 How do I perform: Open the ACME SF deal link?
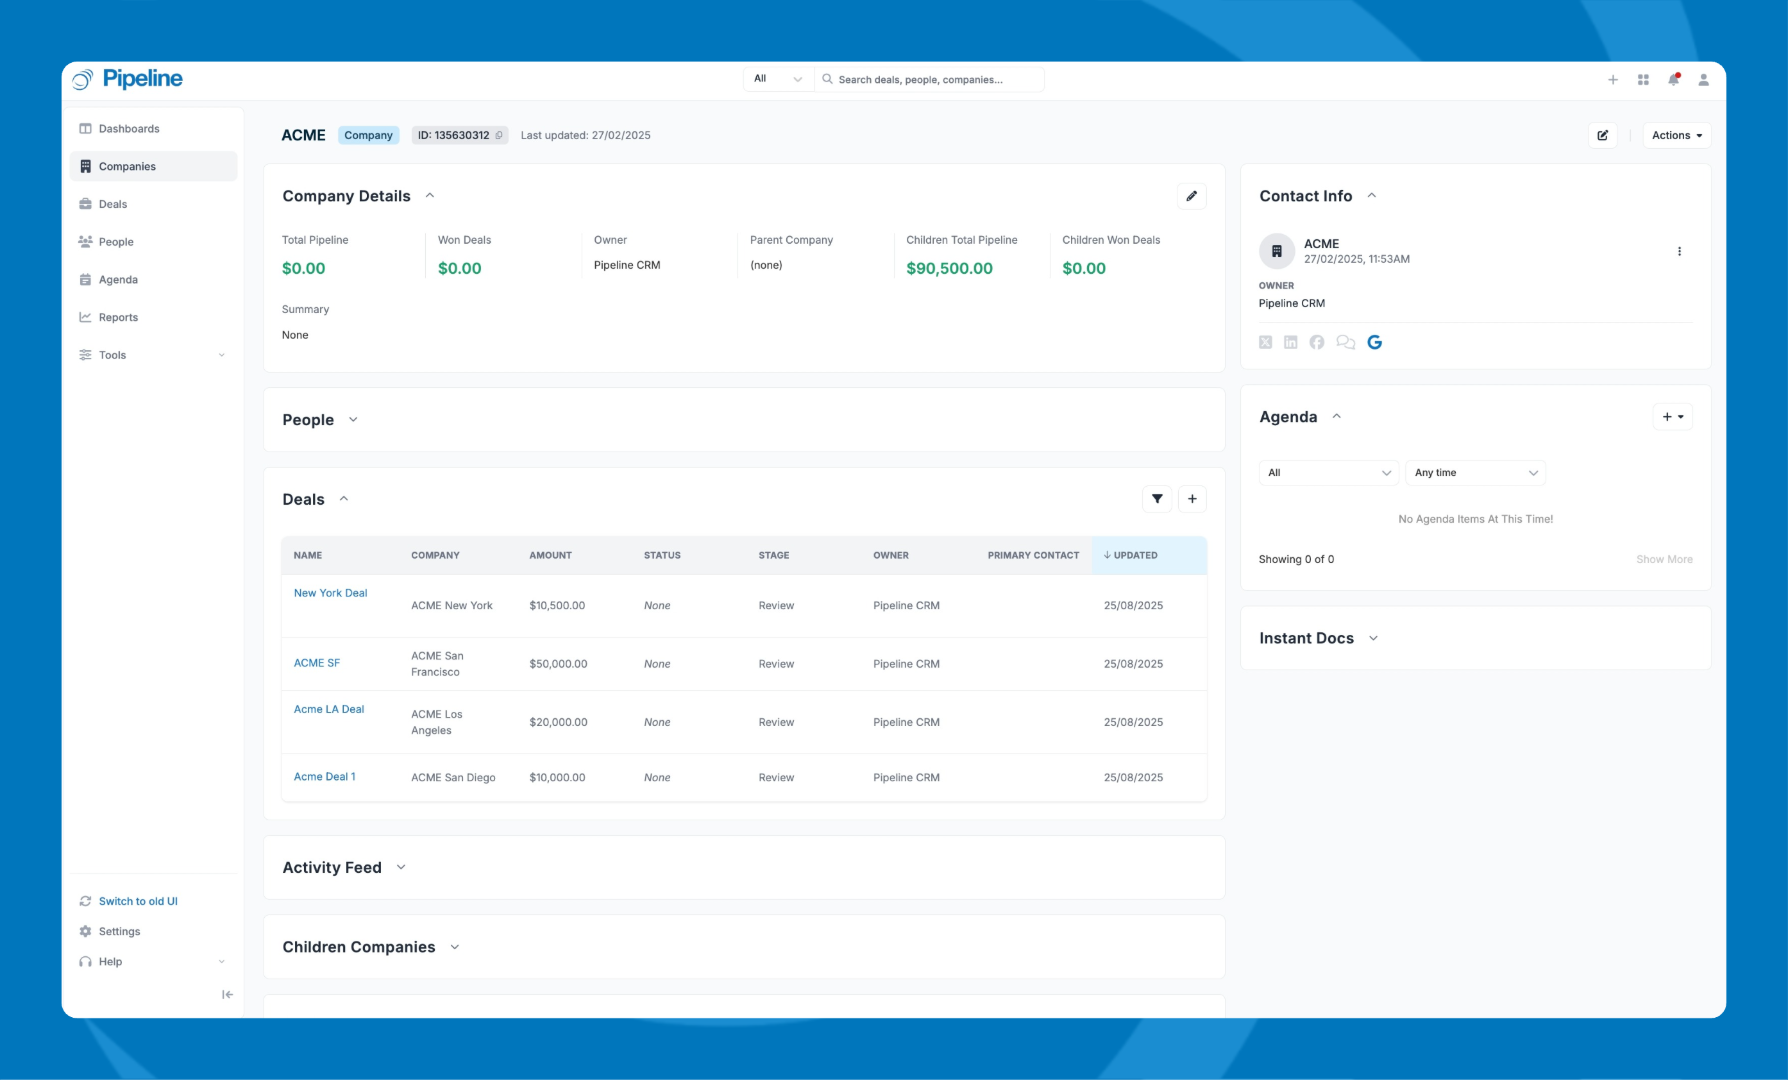[x=317, y=663]
